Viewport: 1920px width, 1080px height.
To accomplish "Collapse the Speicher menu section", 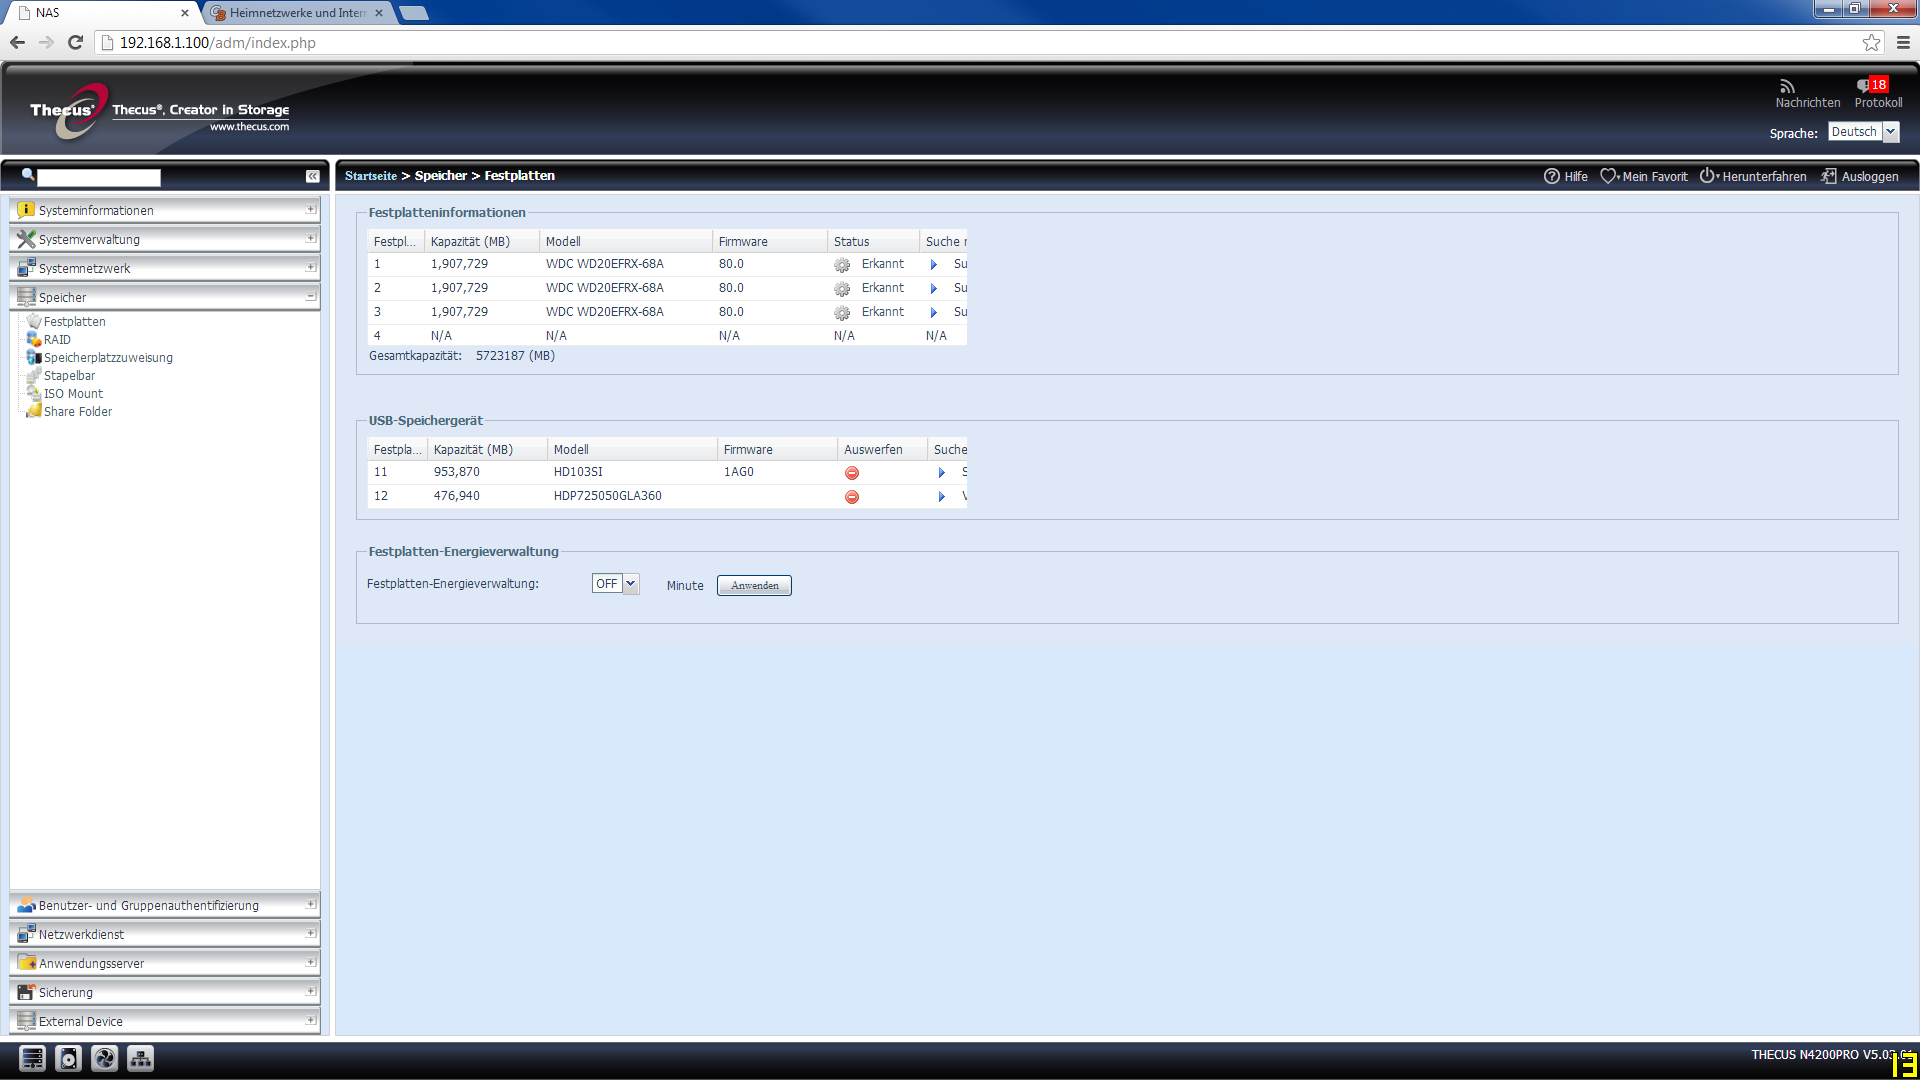I will 311,296.
